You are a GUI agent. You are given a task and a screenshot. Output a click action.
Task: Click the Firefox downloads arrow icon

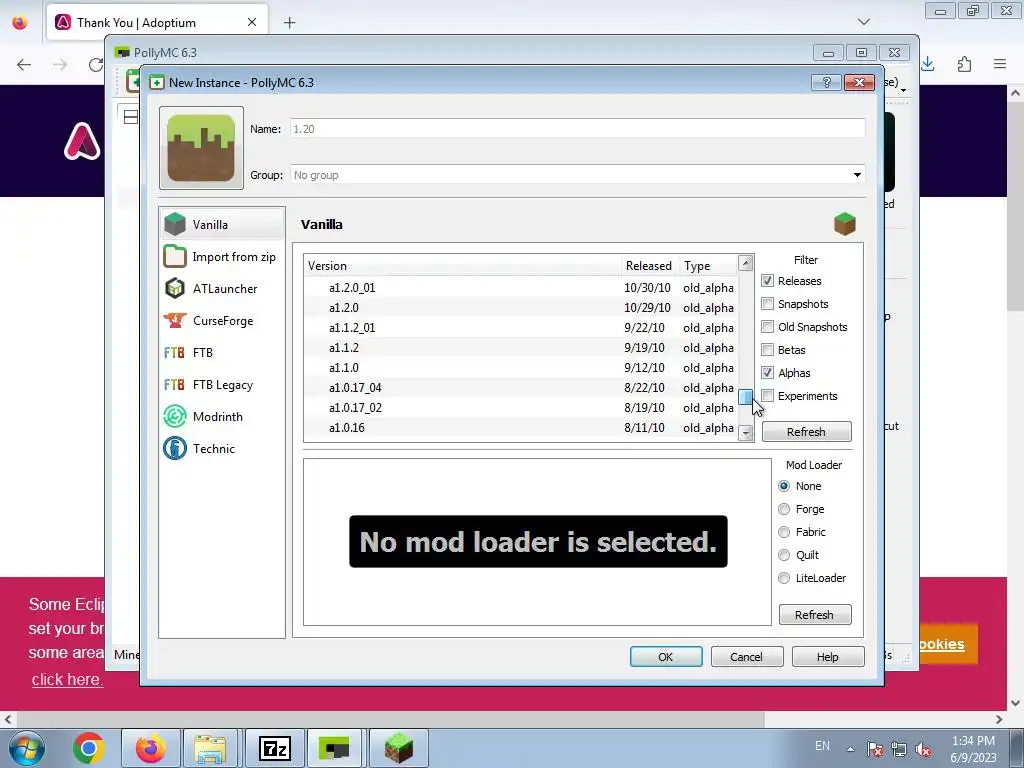[x=928, y=64]
